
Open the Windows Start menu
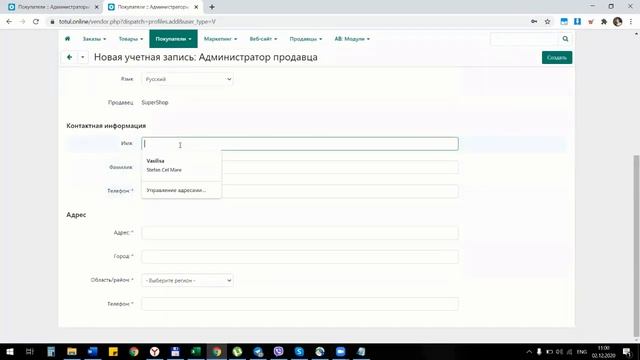click(10, 351)
